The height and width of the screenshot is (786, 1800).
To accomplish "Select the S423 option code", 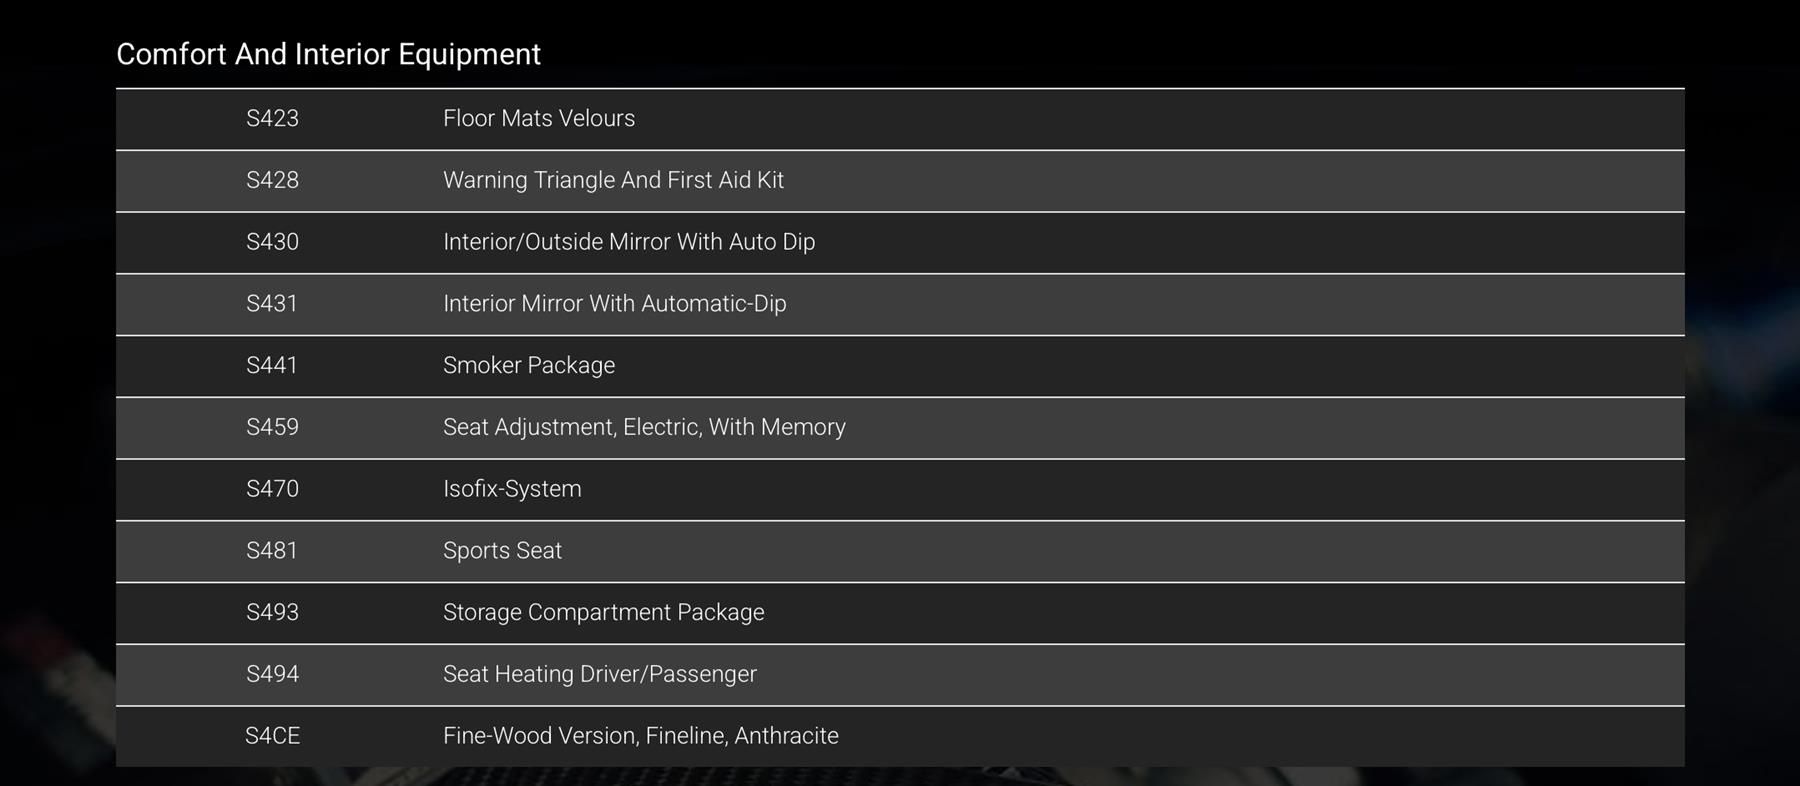I will (x=272, y=118).
